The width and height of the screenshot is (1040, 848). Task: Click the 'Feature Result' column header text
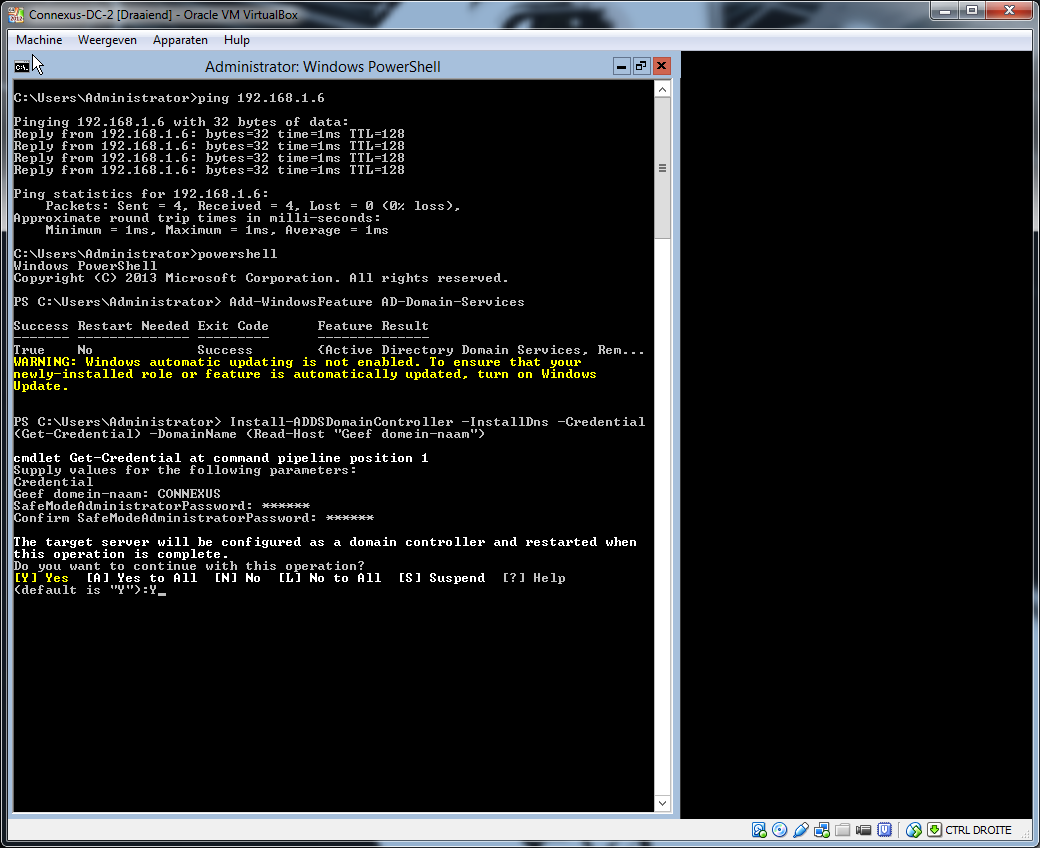[x=373, y=326]
